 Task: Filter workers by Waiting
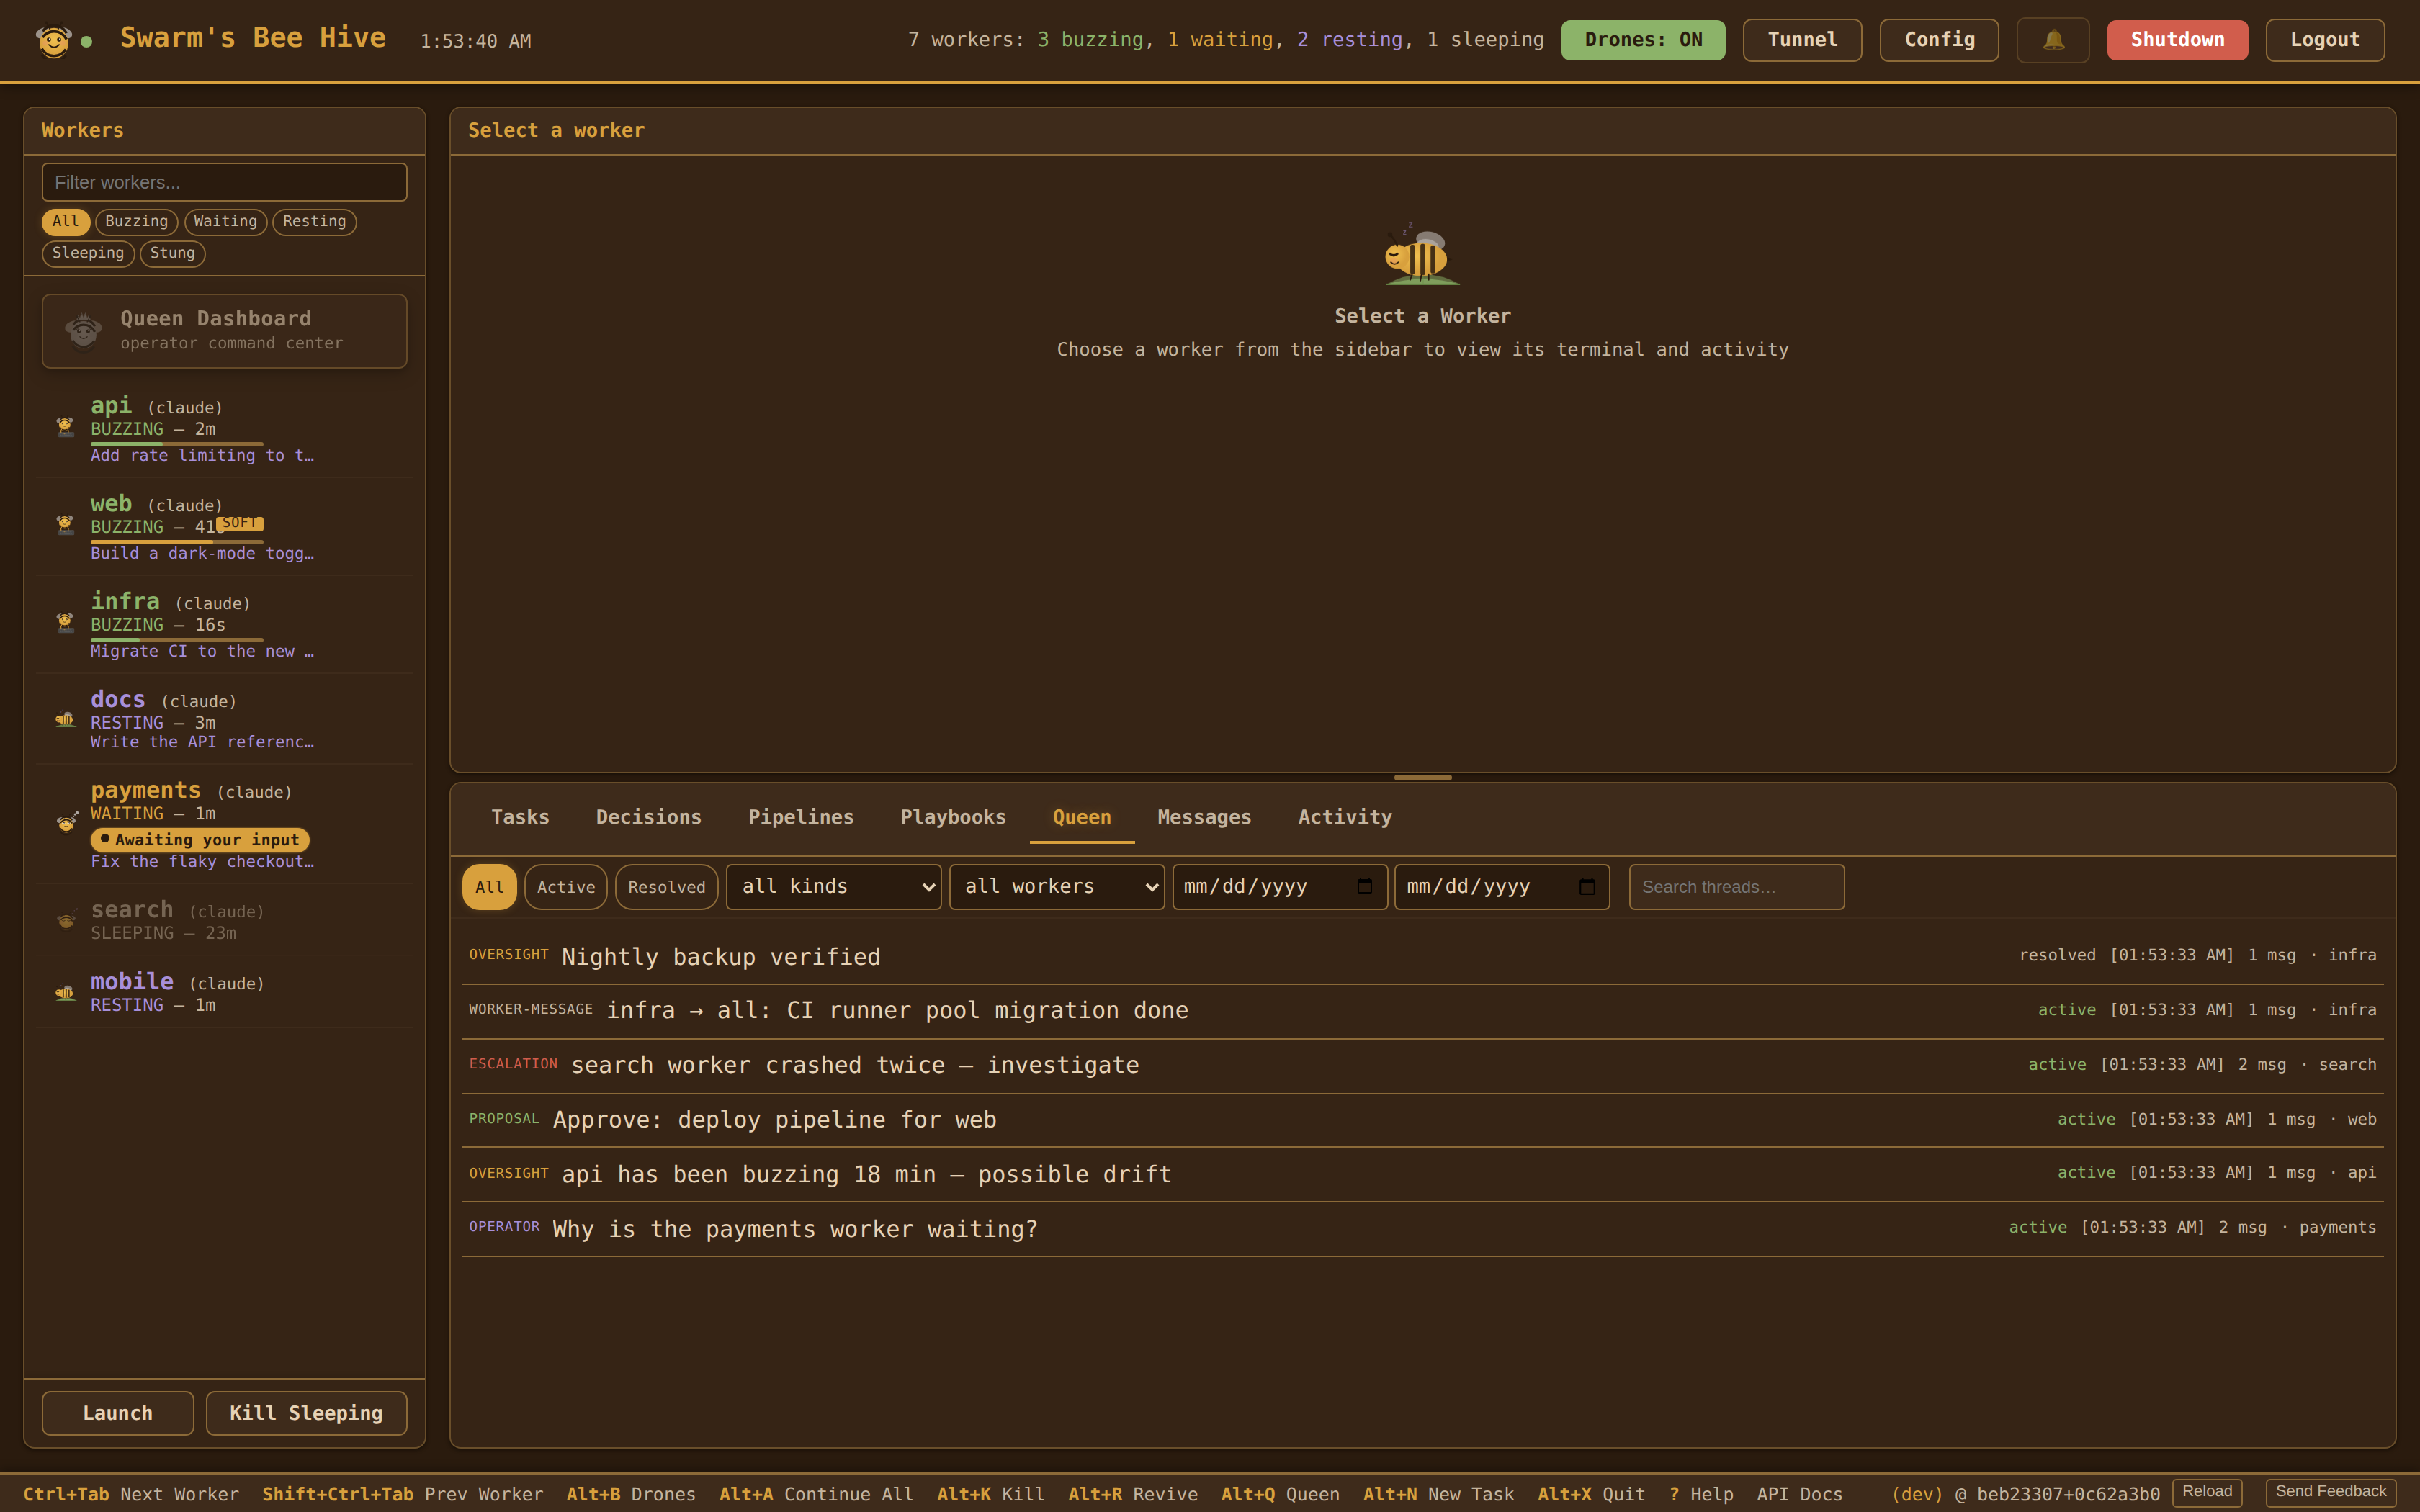226,221
